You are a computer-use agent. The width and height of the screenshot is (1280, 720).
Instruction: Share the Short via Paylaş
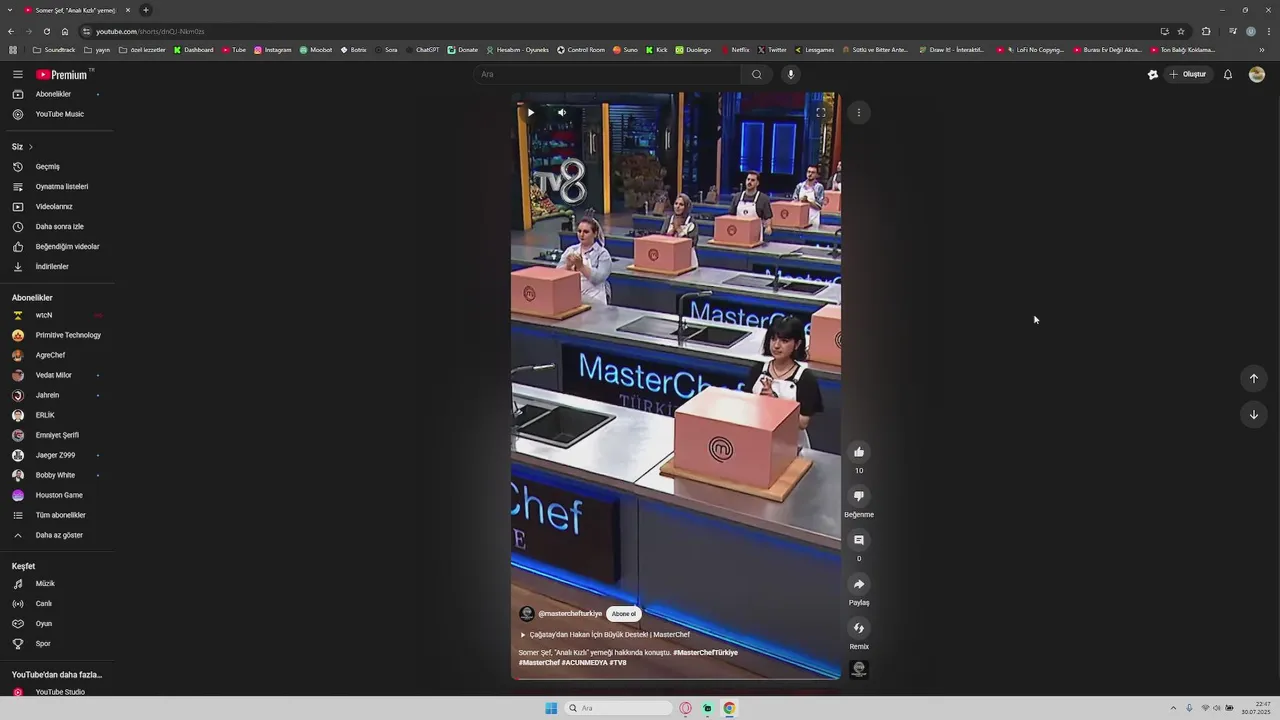pos(859,584)
